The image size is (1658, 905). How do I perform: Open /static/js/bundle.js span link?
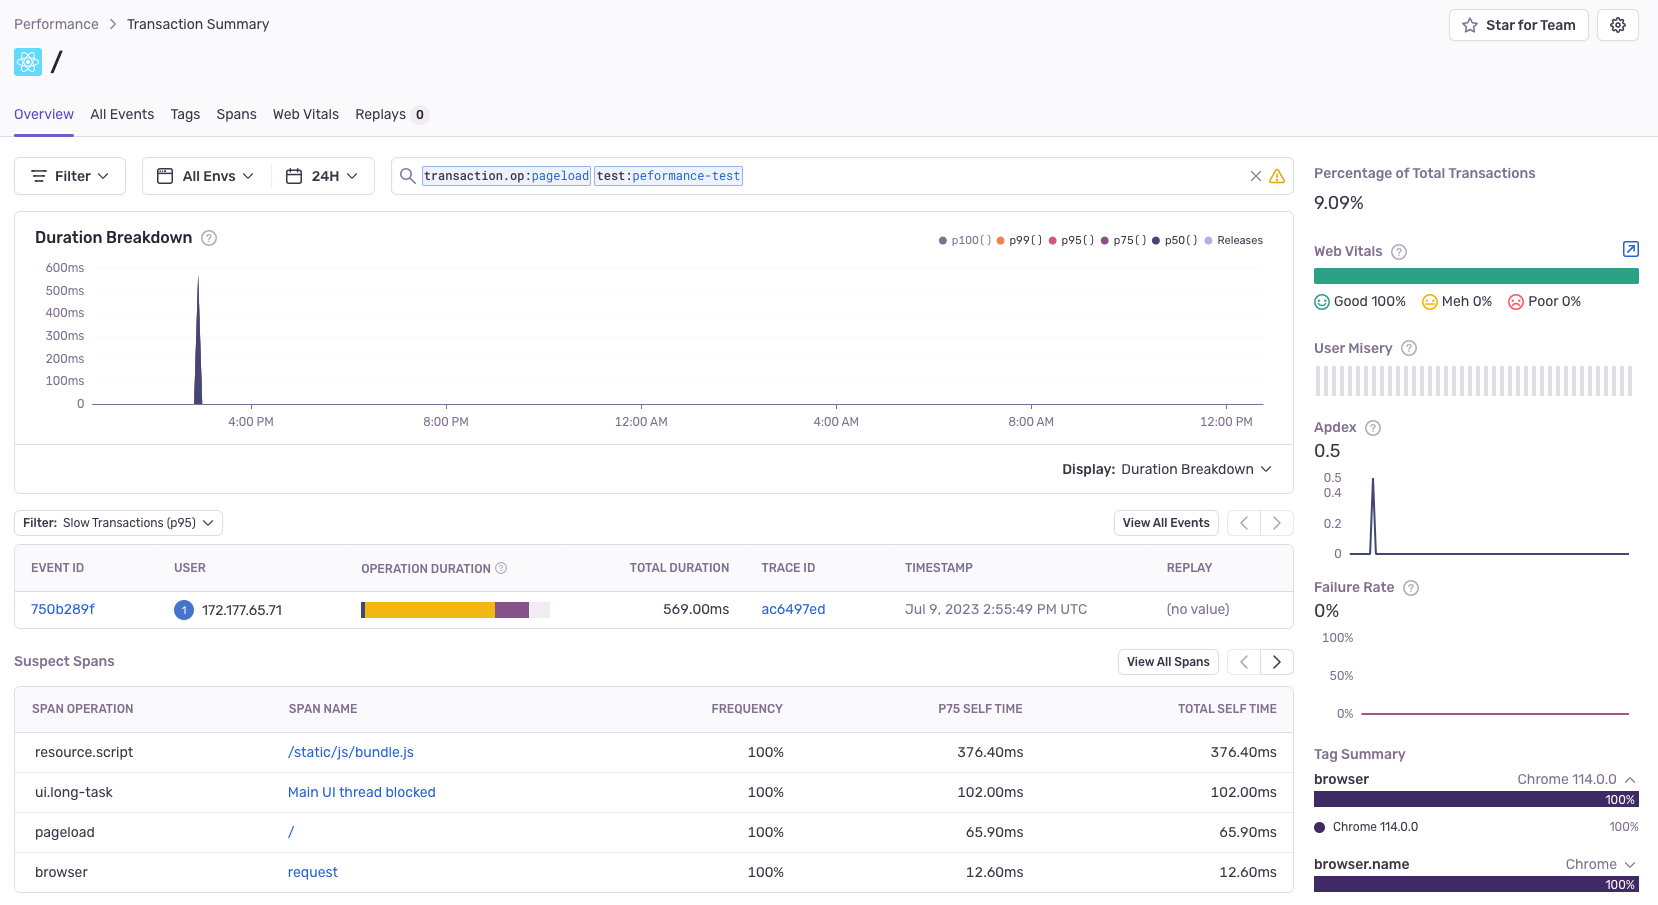(351, 753)
